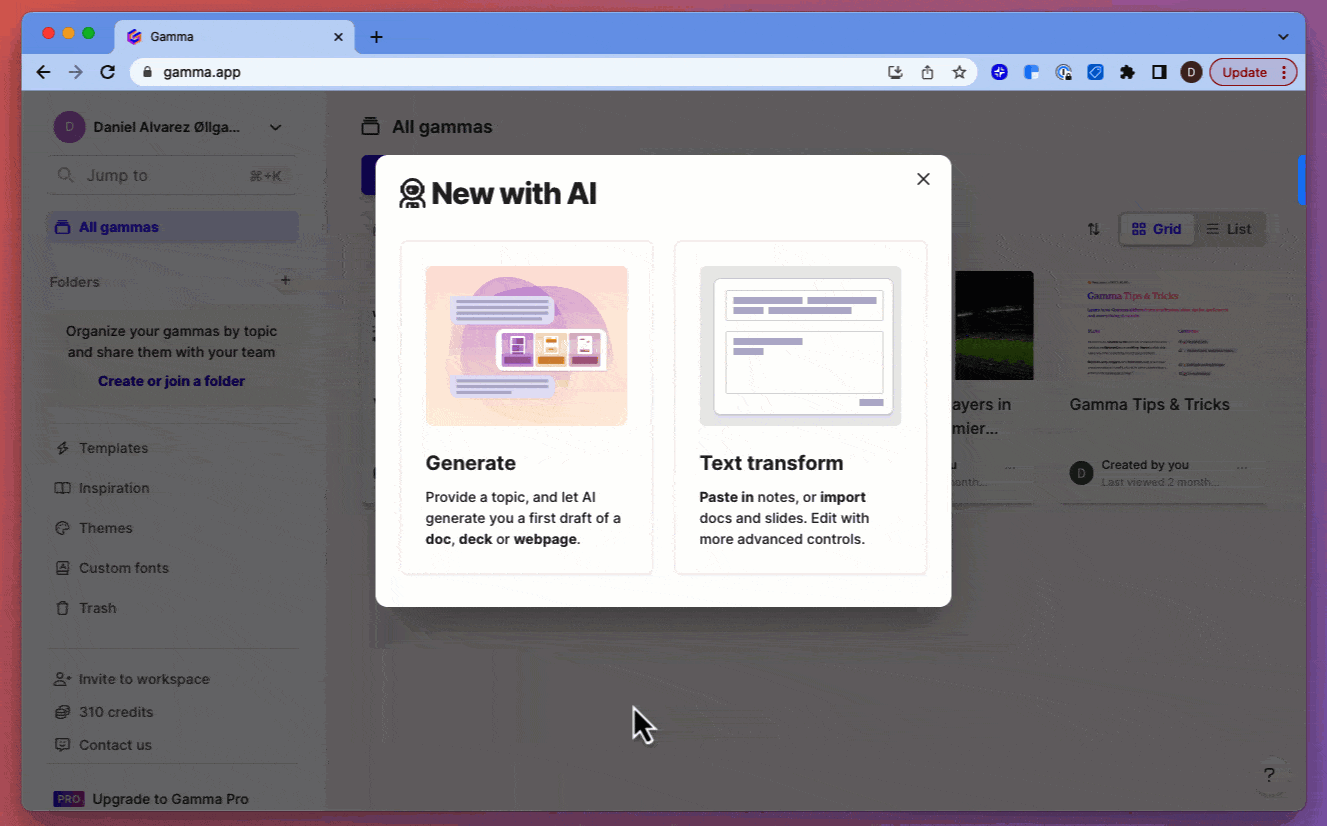Add a new folder with the plus icon
The image size is (1327, 826).
[285, 280]
